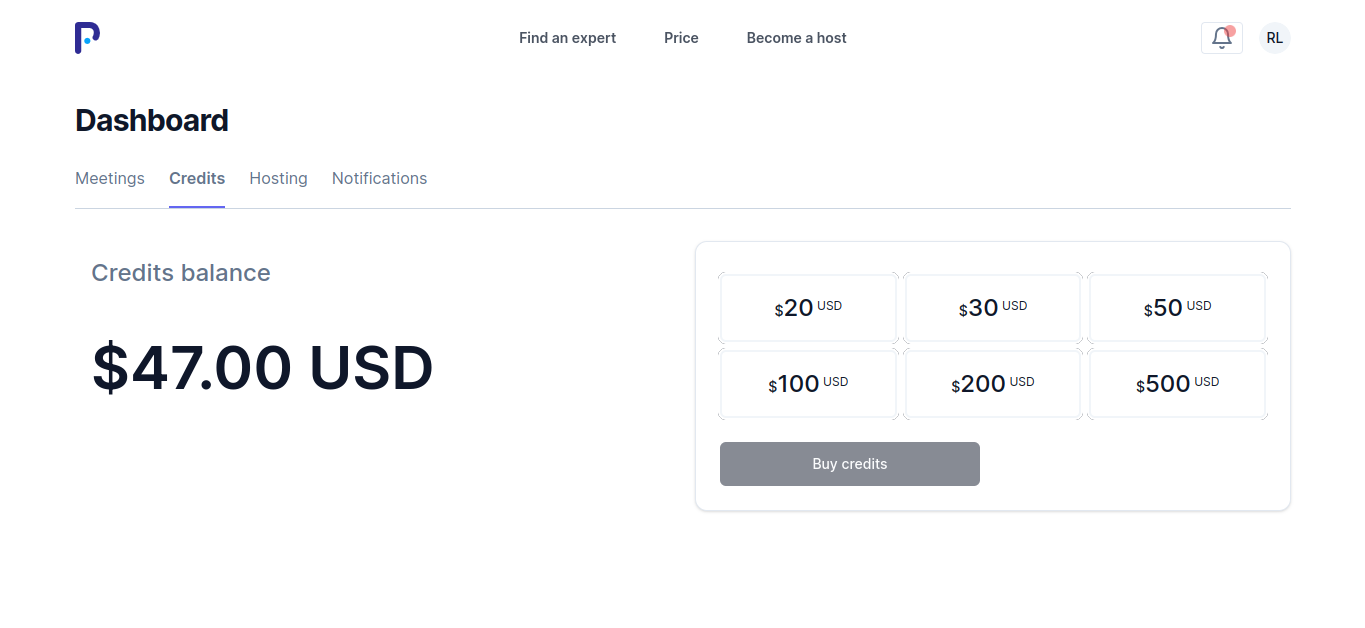Screen dimensions: 1365x628
Task: Choose the $100 USD credit amount
Action: (x=808, y=384)
